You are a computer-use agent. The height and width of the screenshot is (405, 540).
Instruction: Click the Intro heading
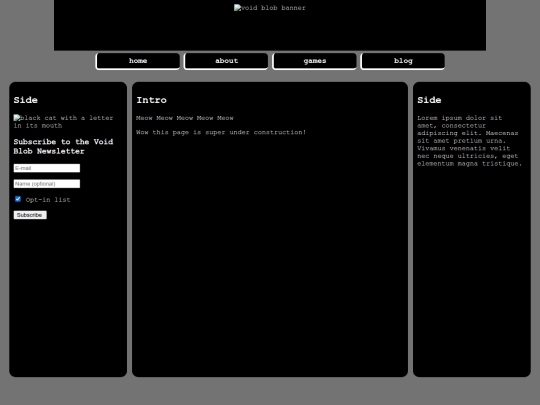(x=152, y=100)
